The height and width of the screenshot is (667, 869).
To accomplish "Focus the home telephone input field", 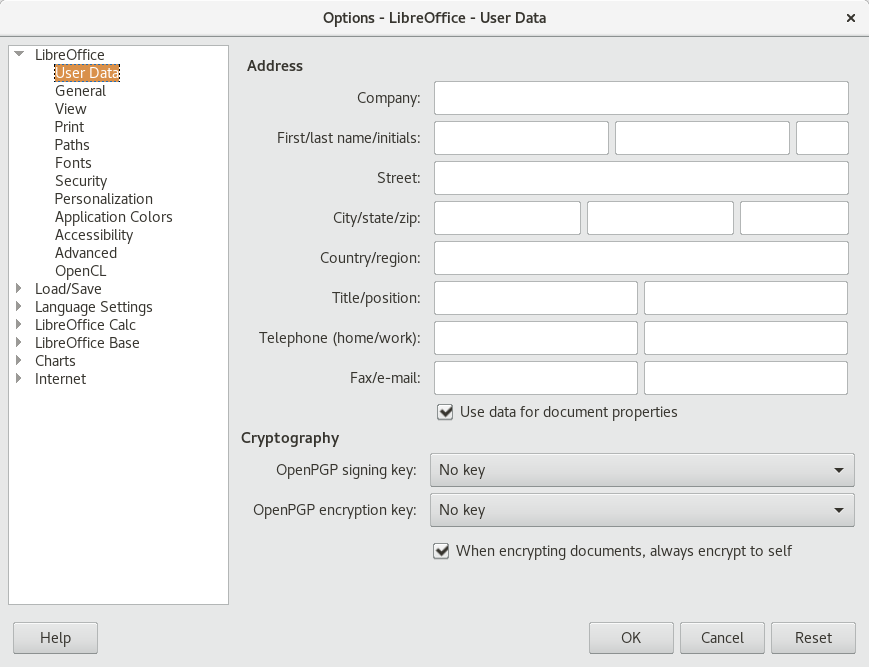I will (x=536, y=338).
